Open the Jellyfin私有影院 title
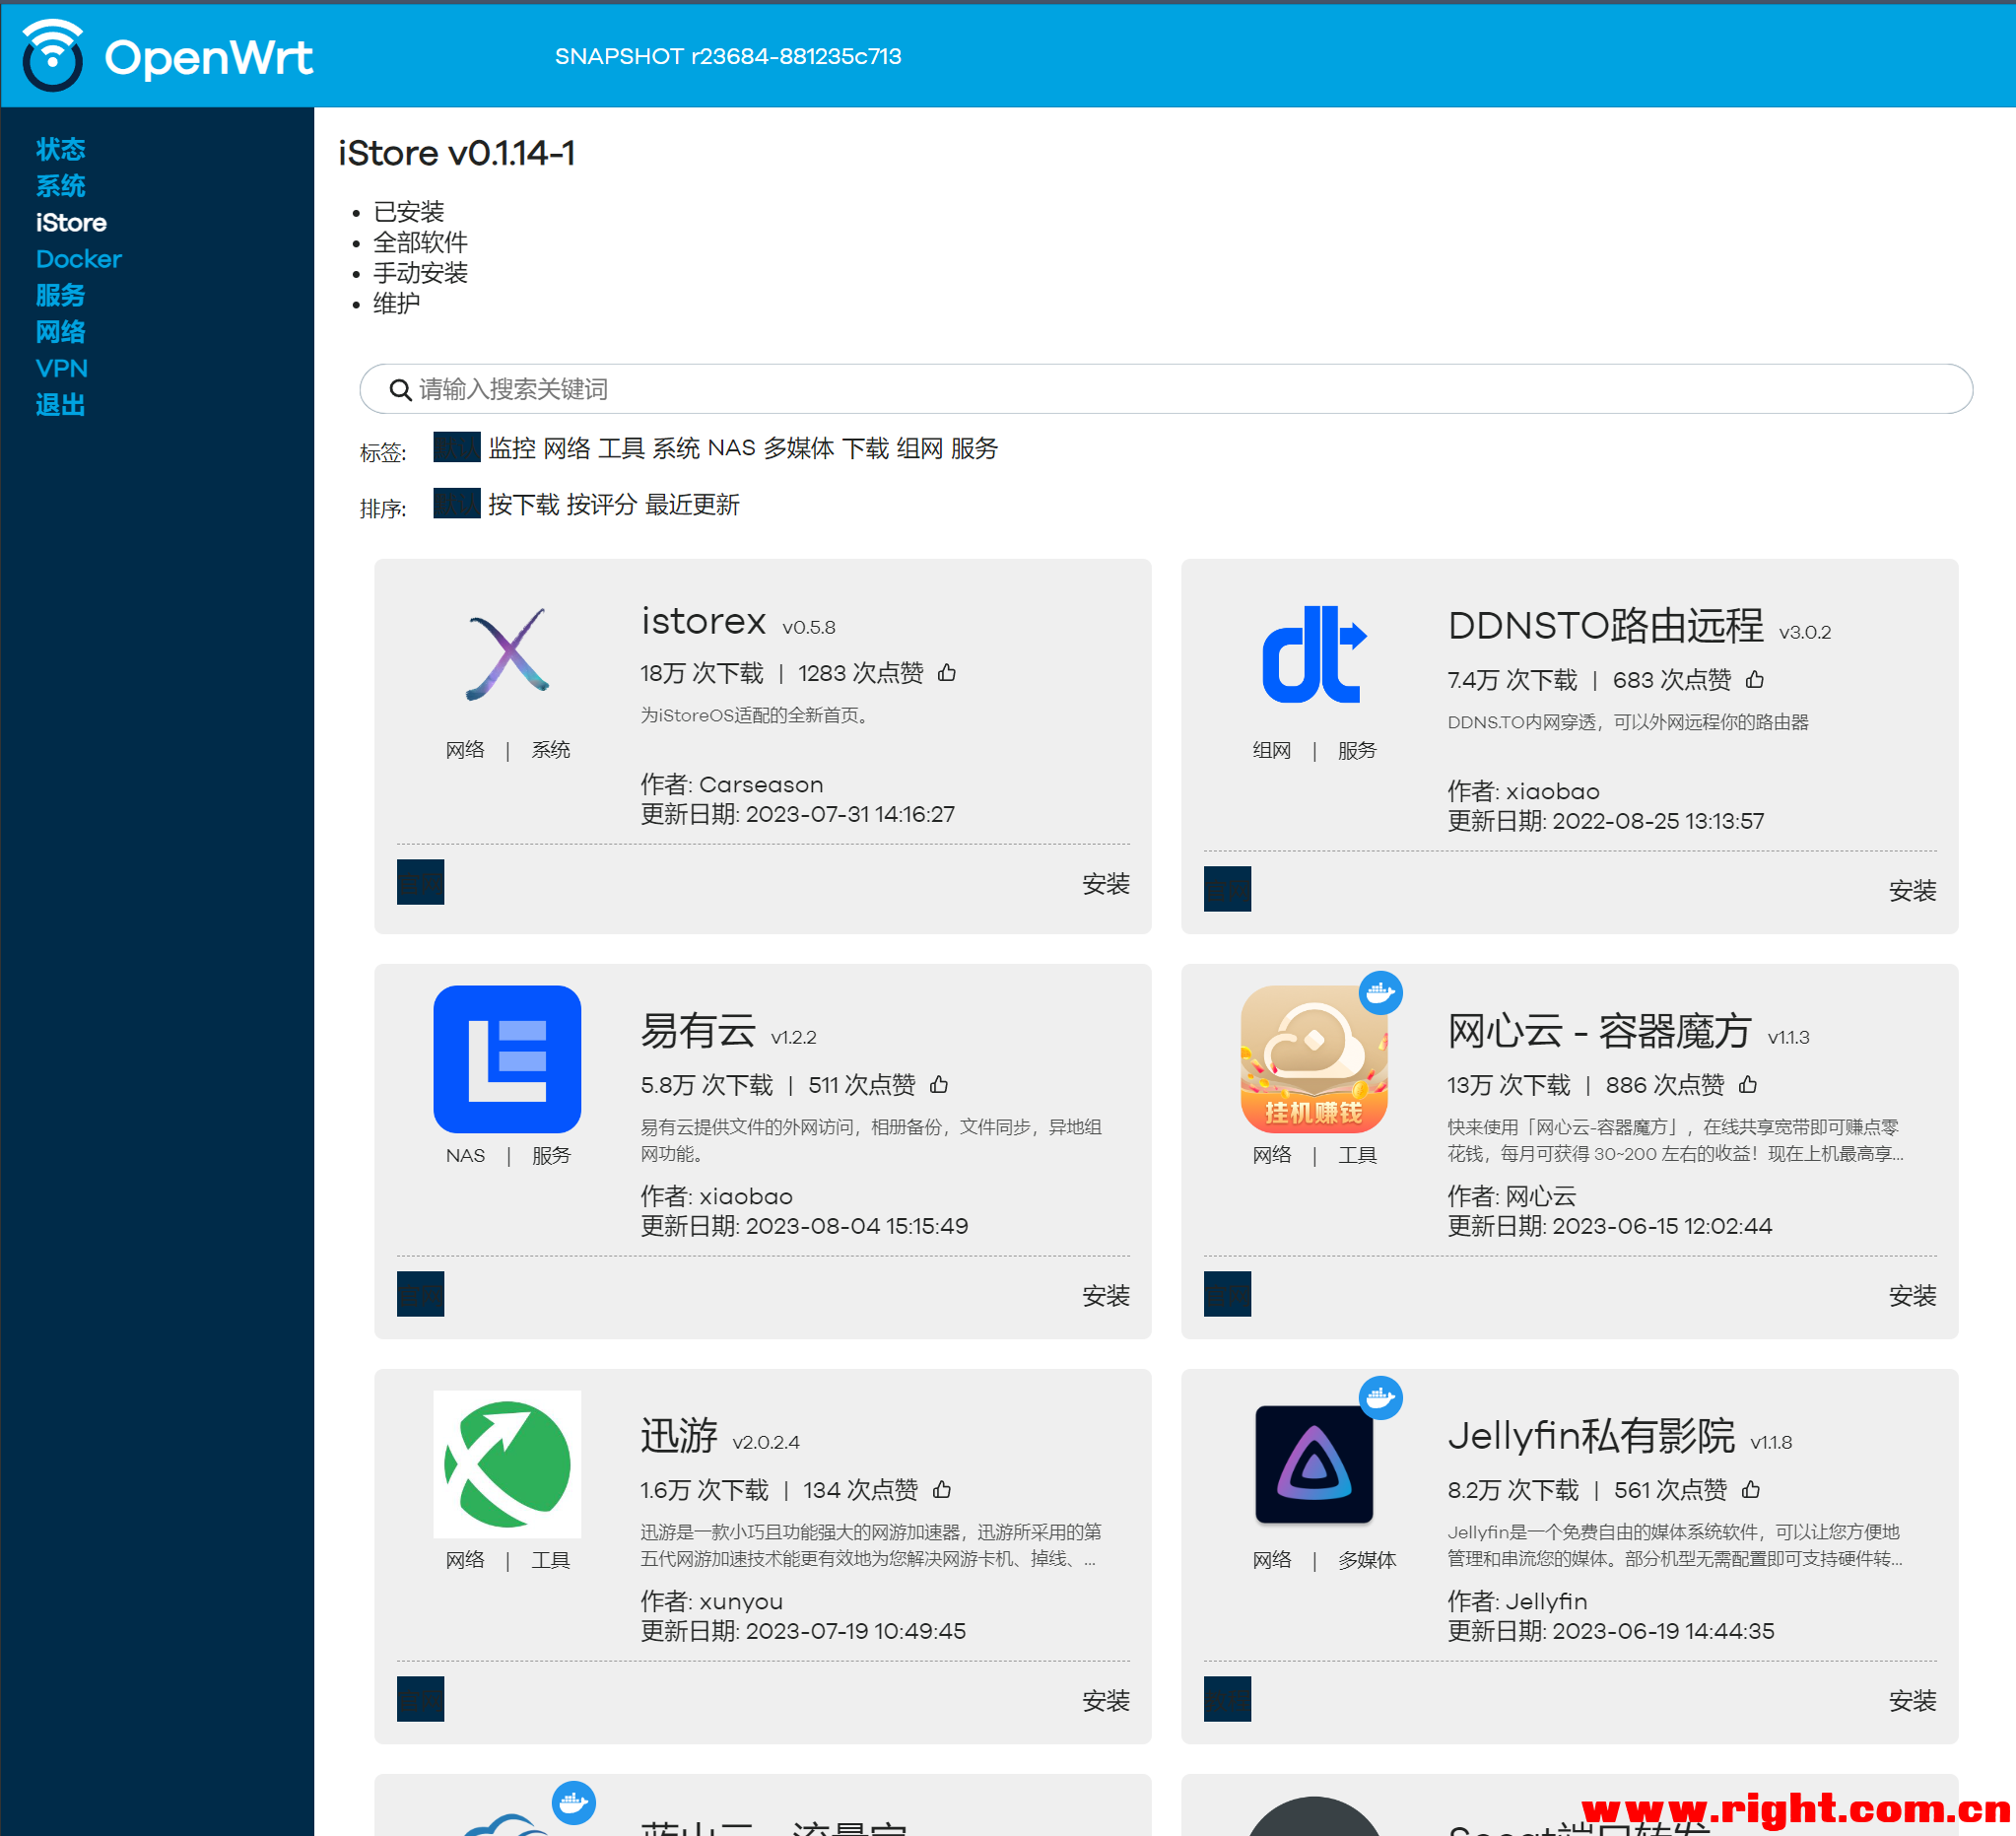Screen dimensions: 2016x1836 1591,1436
